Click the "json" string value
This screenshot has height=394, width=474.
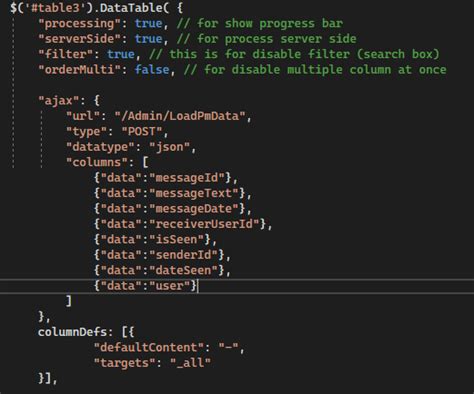(169, 147)
